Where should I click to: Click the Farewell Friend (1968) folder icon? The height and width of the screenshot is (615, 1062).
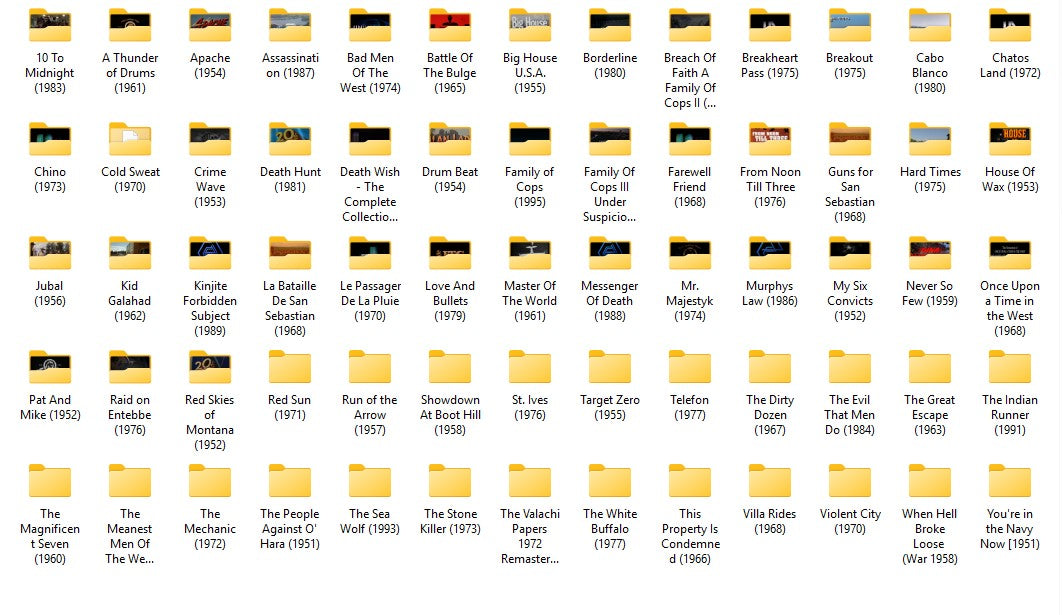click(x=689, y=140)
